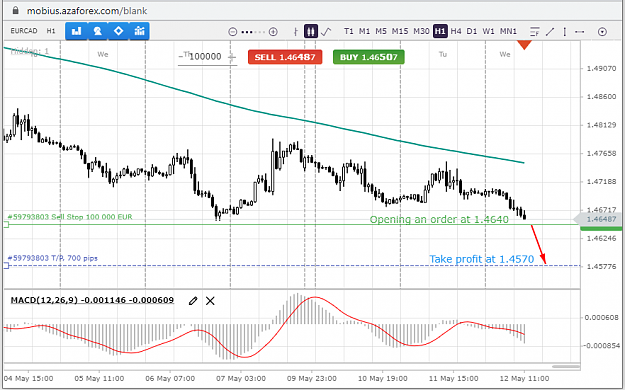Select the M30 timeframe
625x390 pixels.
(421, 31)
